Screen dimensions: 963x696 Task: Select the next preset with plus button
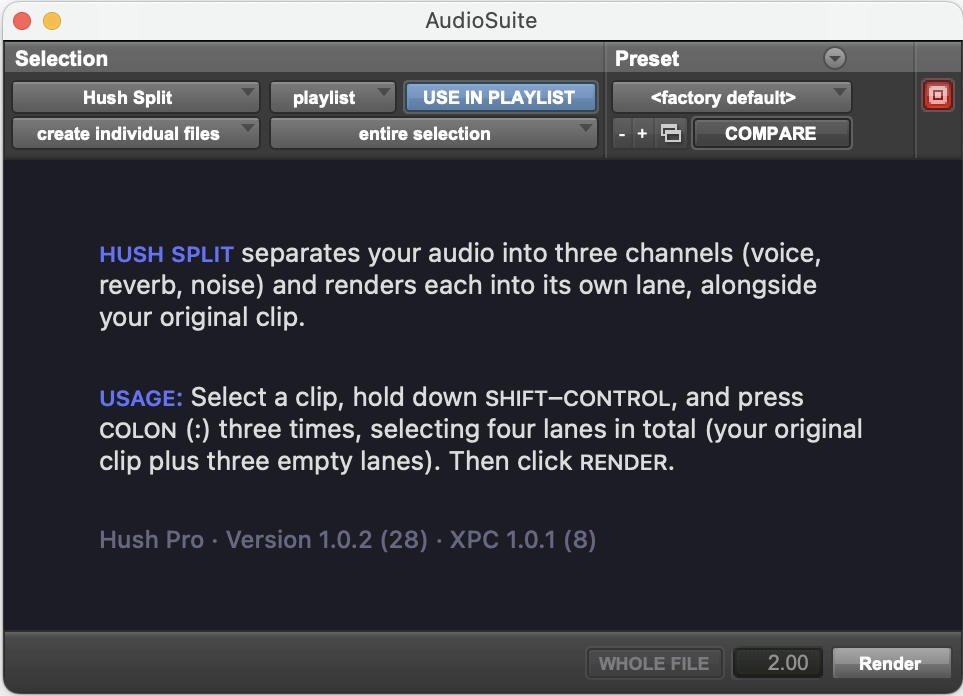point(642,134)
